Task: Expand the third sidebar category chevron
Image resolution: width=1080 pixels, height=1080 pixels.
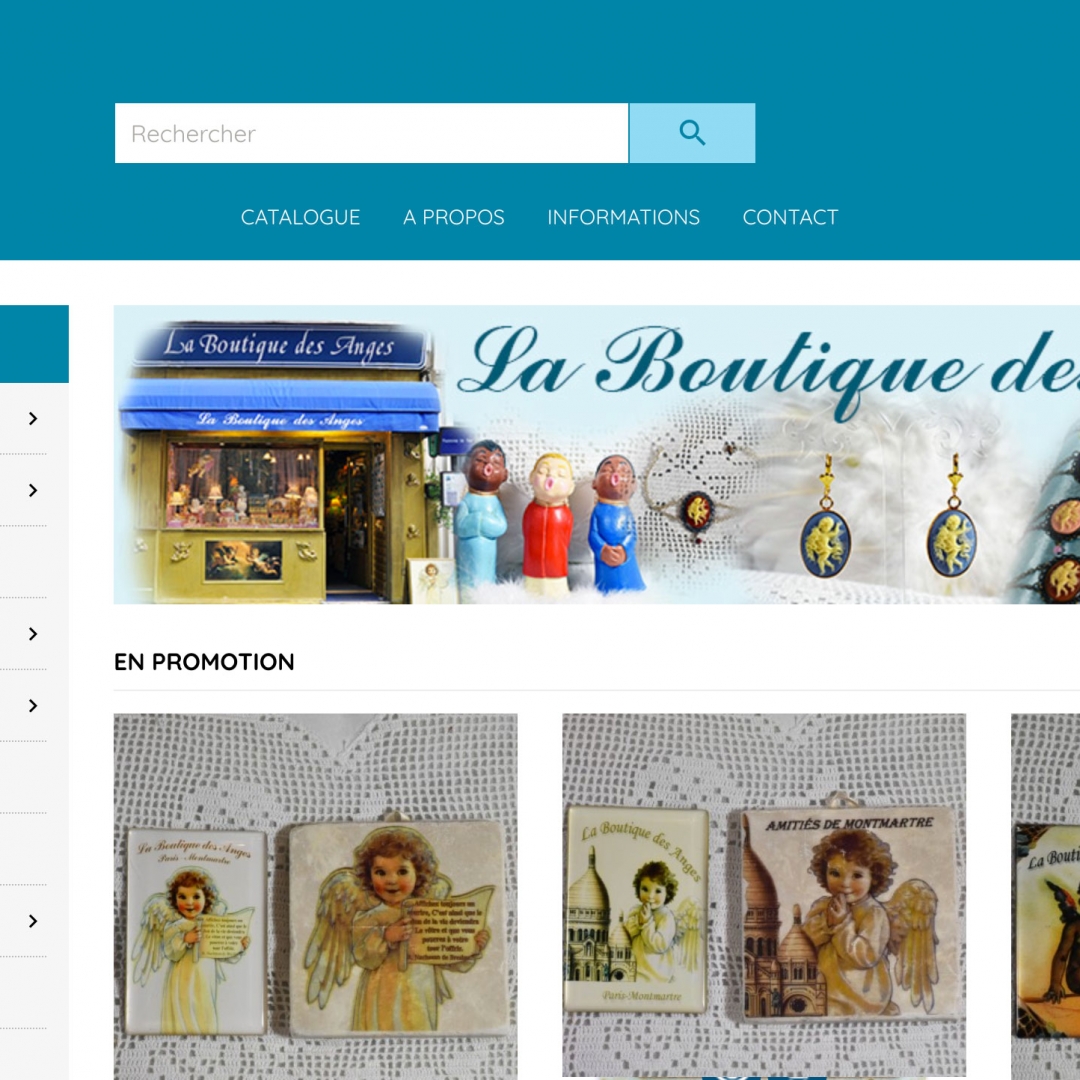Action: tap(32, 634)
